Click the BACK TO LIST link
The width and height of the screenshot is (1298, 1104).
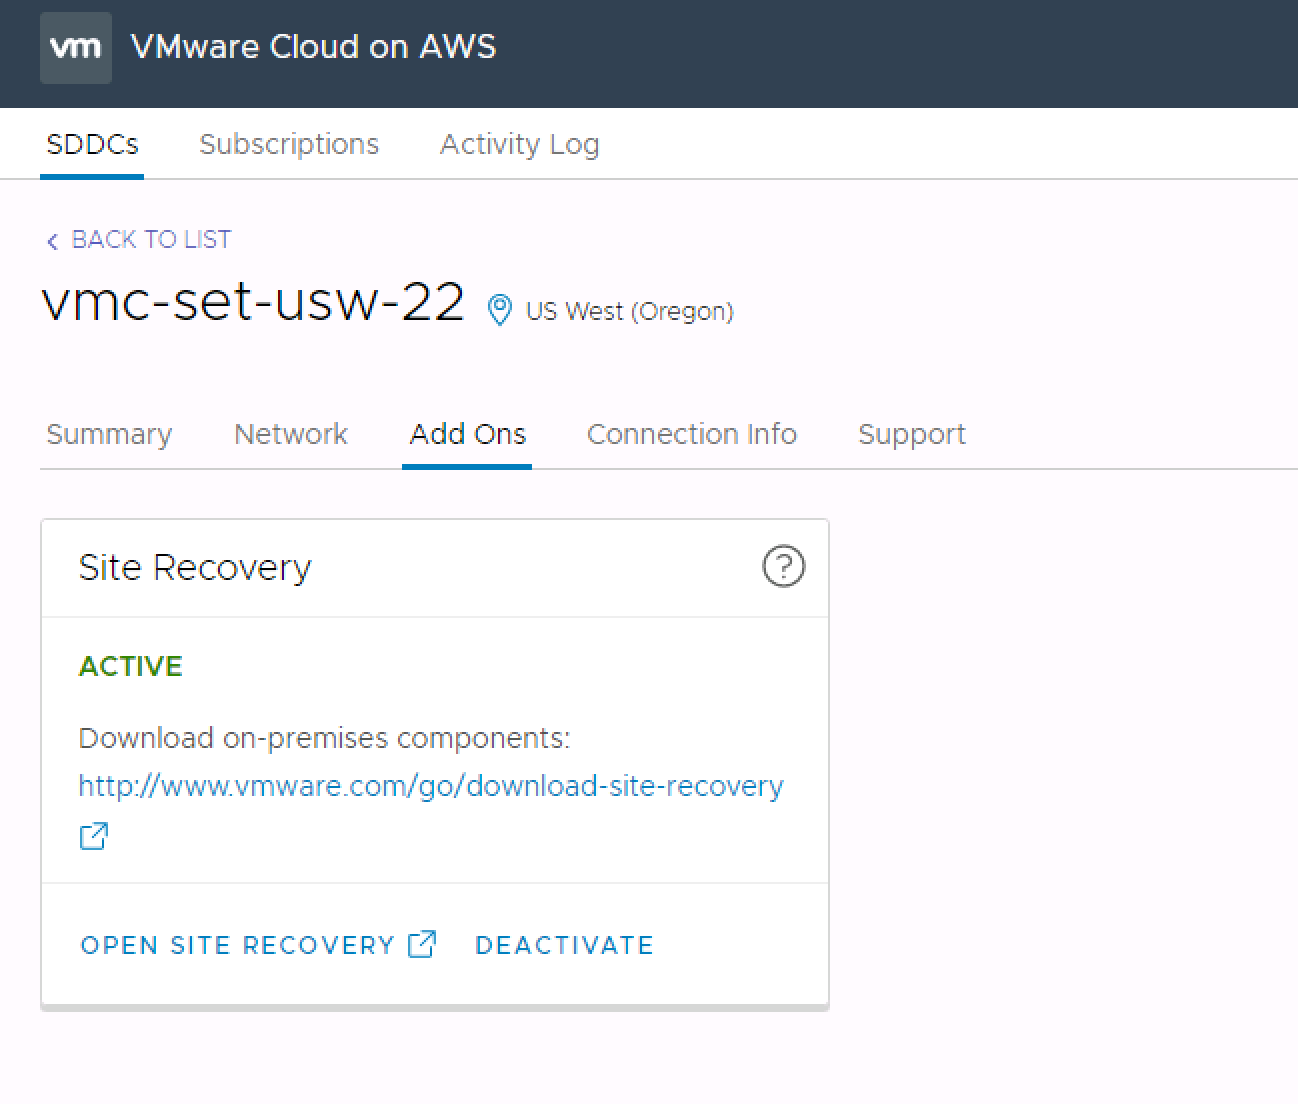tap(151, 240)
